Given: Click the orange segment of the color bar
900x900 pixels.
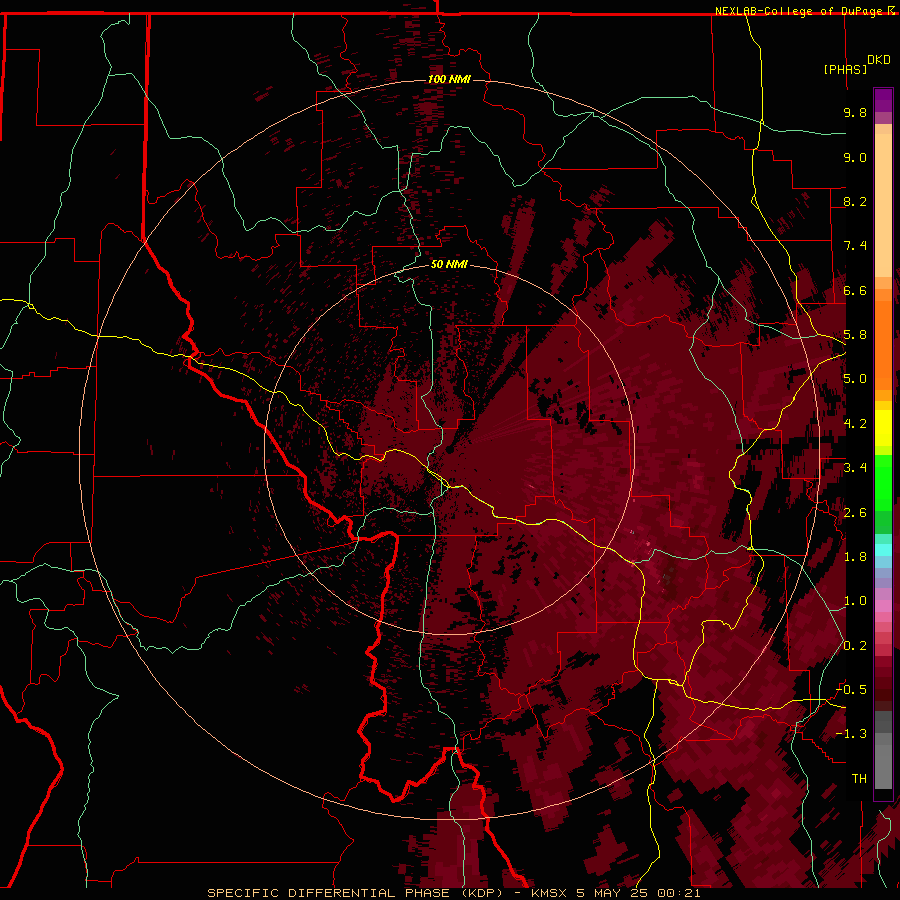Looking at the screenshot, I should click(x=883, y=344).
